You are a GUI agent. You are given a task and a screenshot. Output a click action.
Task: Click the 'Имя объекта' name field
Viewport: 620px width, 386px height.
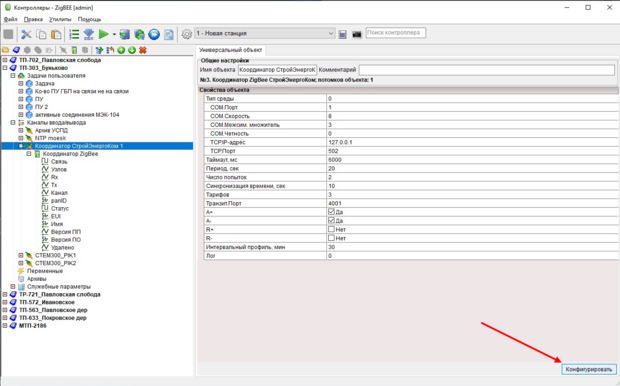click(x=277, y=70)
